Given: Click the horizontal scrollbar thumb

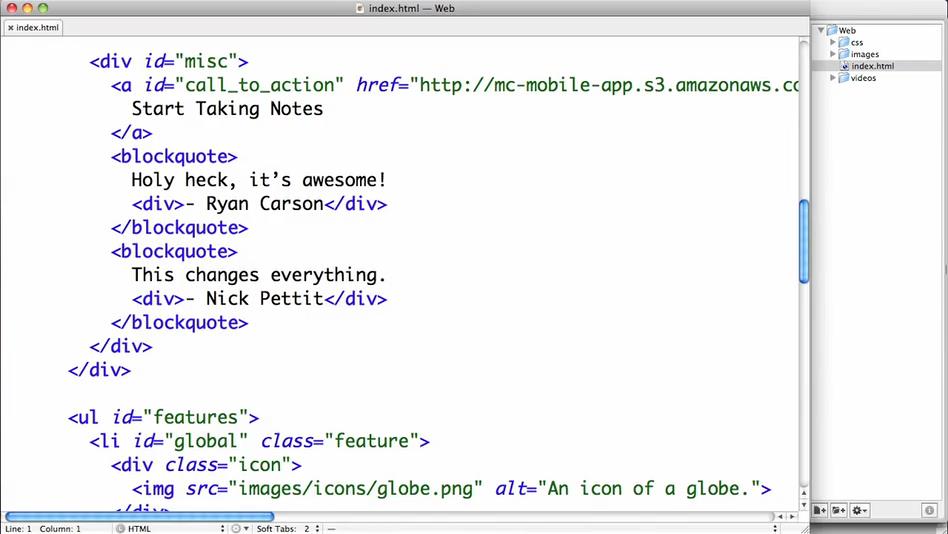Looking at the screenshot, I should click(x=139, y=516).
